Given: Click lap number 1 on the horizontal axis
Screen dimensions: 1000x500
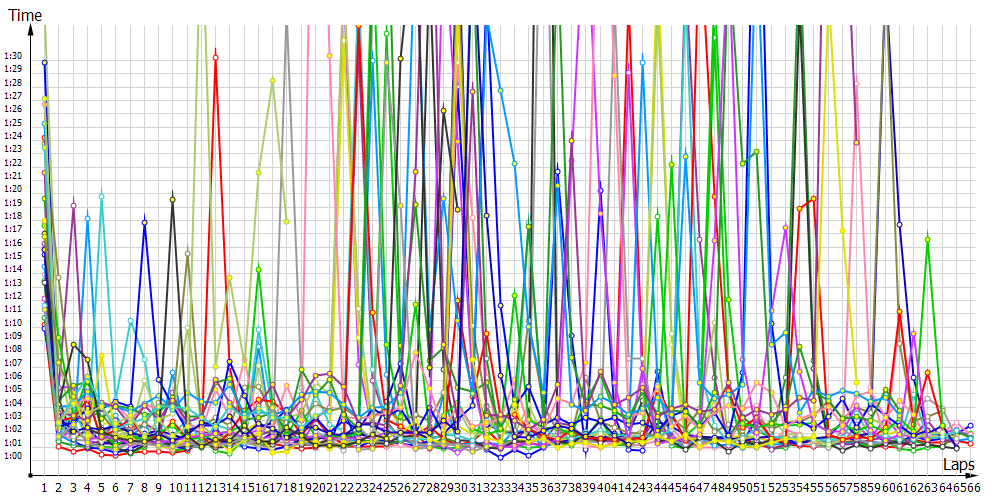Looking at the screenshot, I should (44, 487).
